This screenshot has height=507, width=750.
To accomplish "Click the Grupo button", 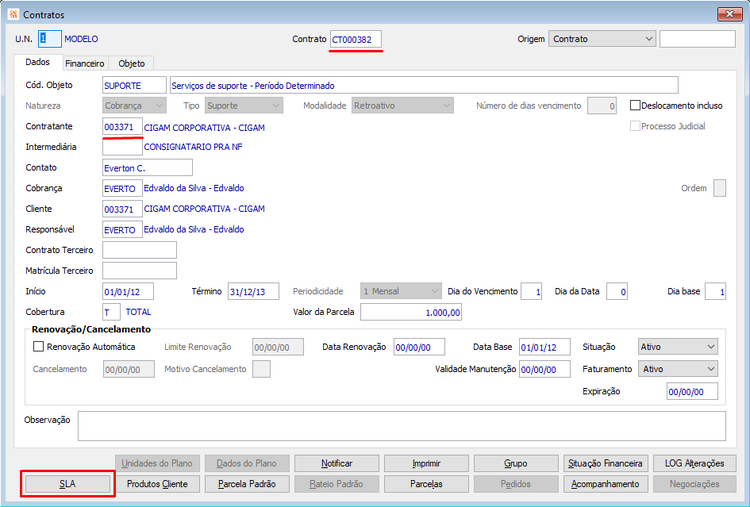I will [x=516, y=463].
